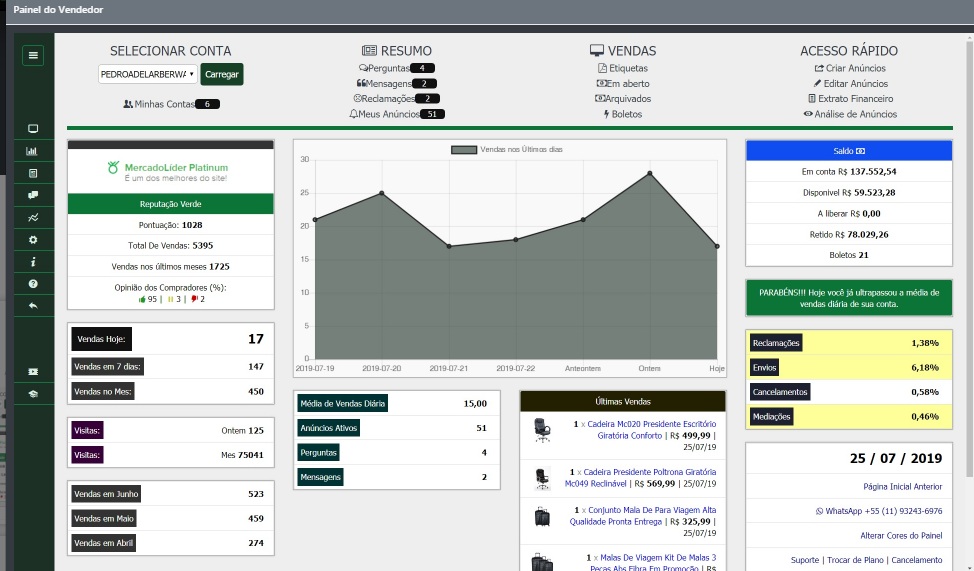This screenshot has width=974, height=571.
Task: Click the MercadoLíder Platinum medal icon
Action: (x=113, y=167)
